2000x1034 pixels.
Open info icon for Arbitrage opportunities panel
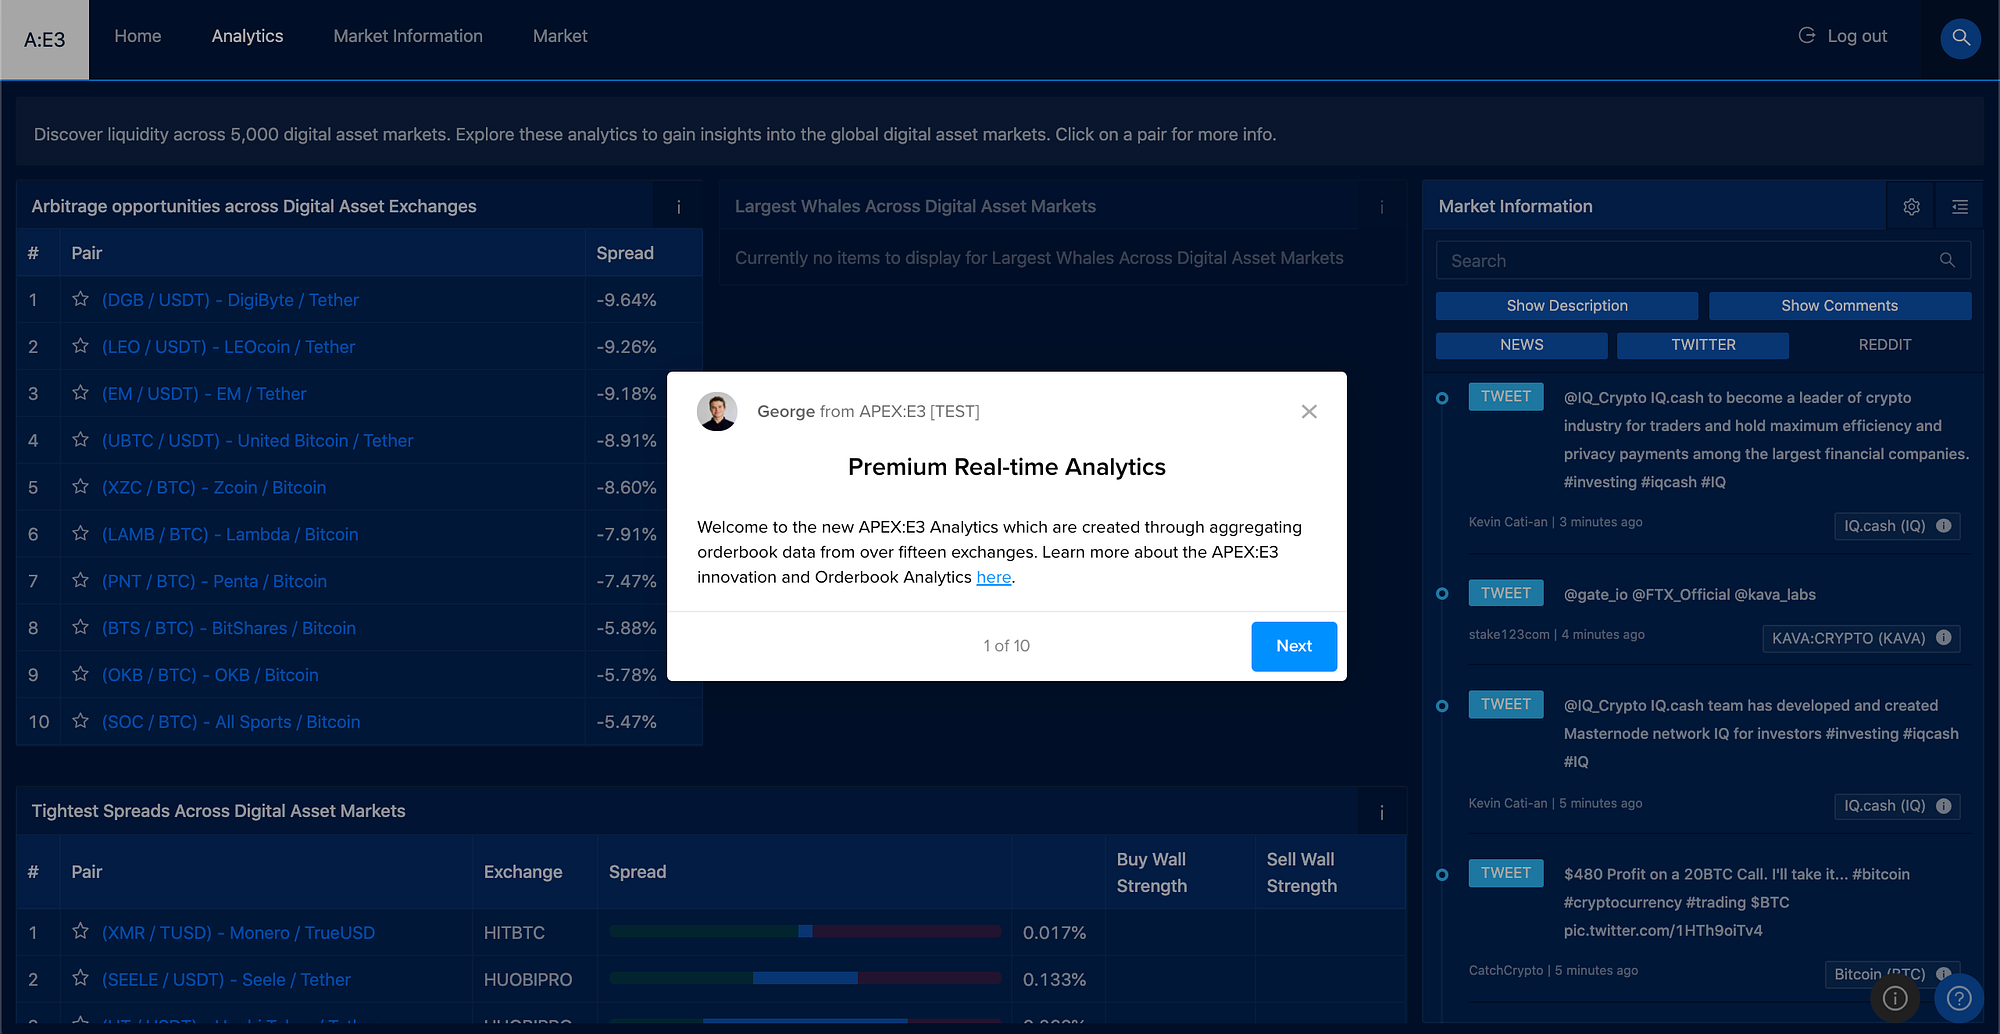tap(678, 206)
